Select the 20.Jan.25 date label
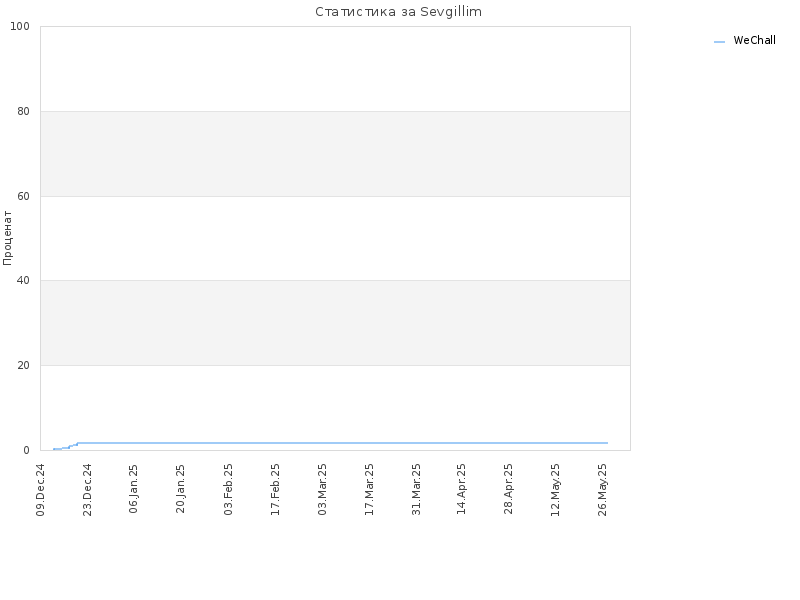Screen dimensions: 800x600 [x=181, y=488]
